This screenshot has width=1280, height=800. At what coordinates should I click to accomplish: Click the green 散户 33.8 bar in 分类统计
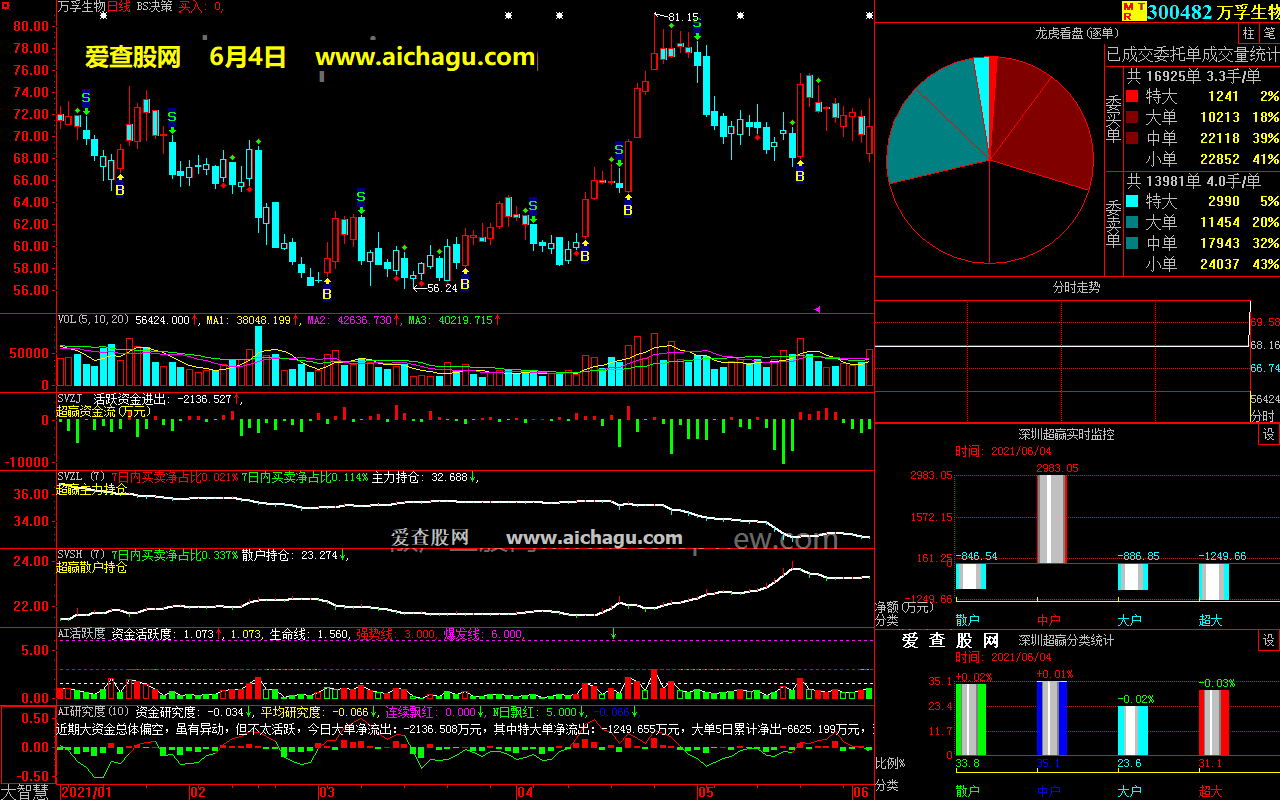970,720
